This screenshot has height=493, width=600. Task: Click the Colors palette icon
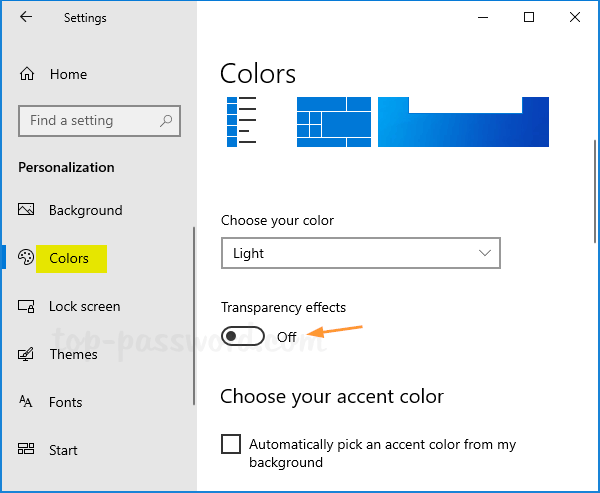tap(26, 257)
